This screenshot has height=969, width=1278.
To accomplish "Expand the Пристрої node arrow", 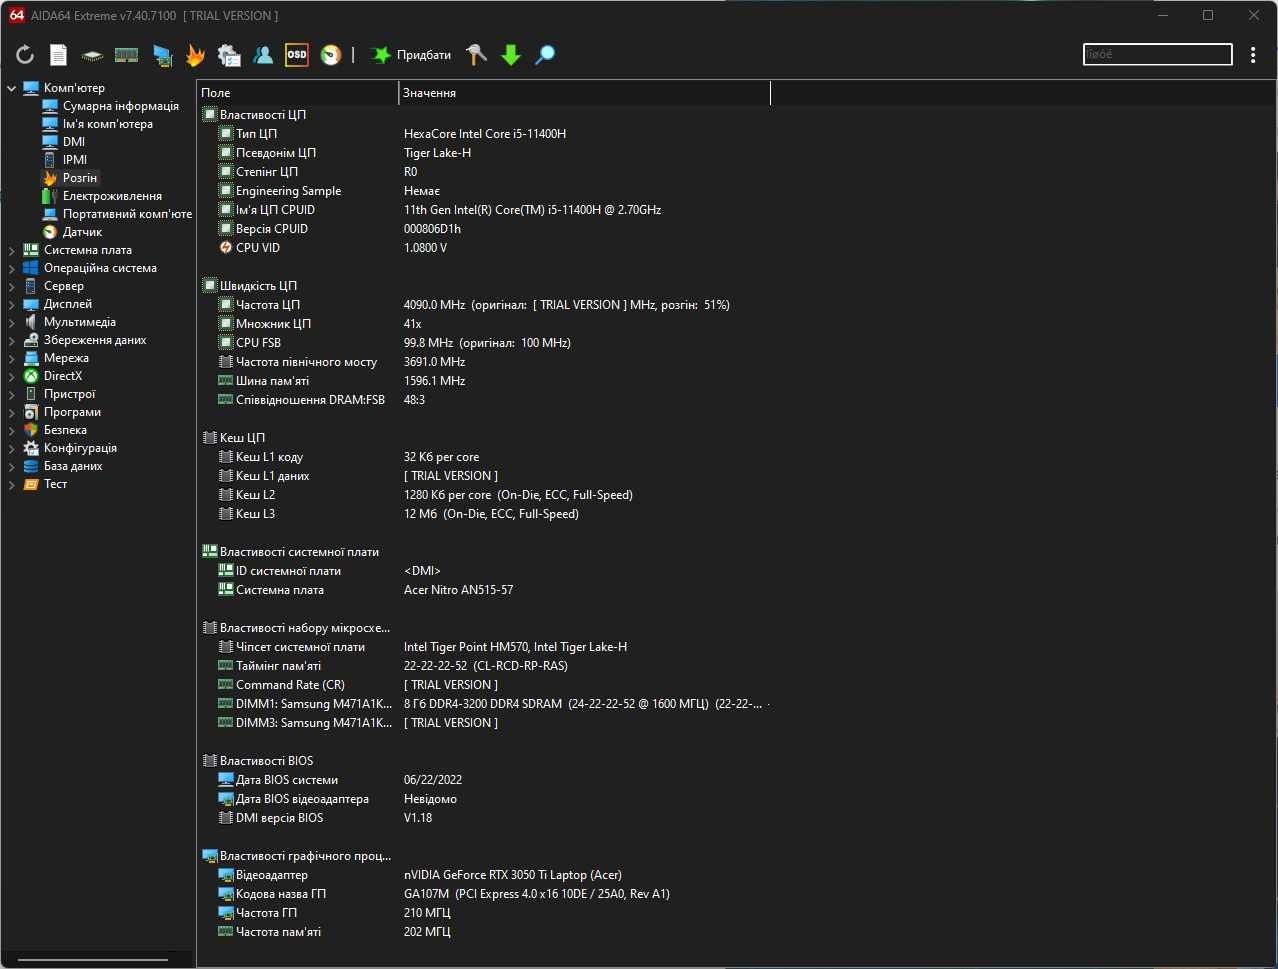I will (11, 394).
